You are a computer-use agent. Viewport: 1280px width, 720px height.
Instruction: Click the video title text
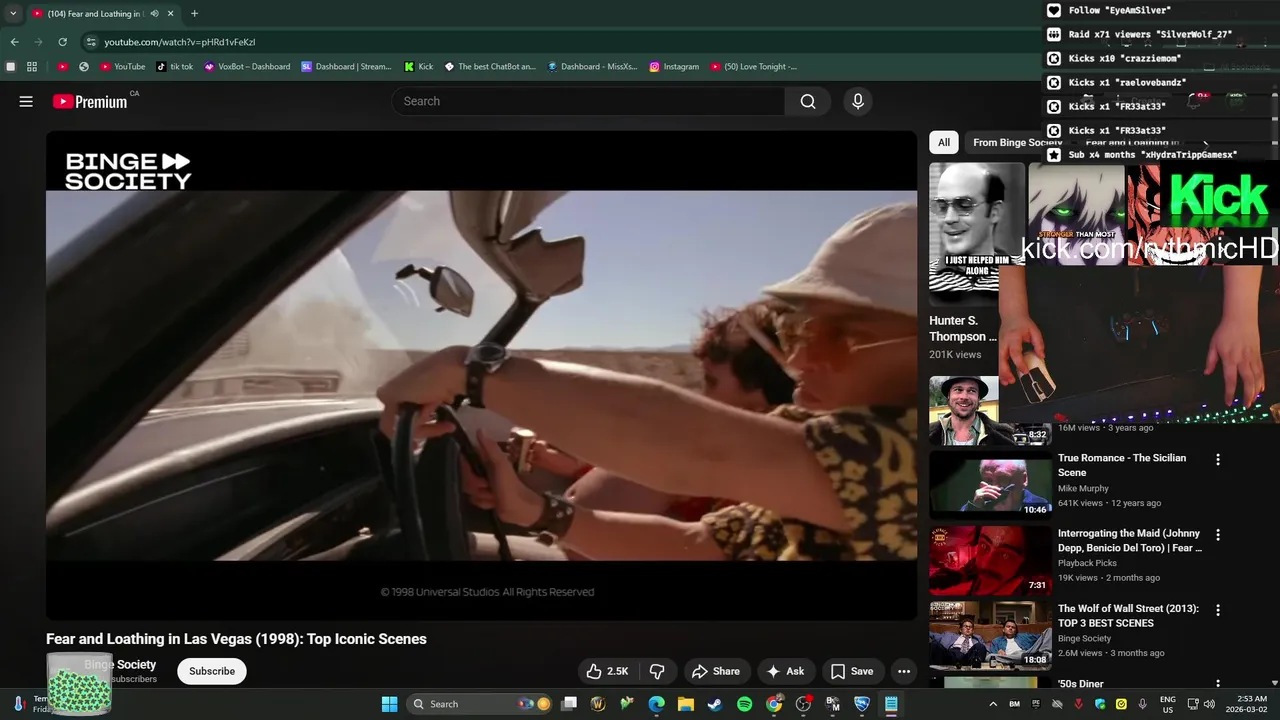point(236,639)
